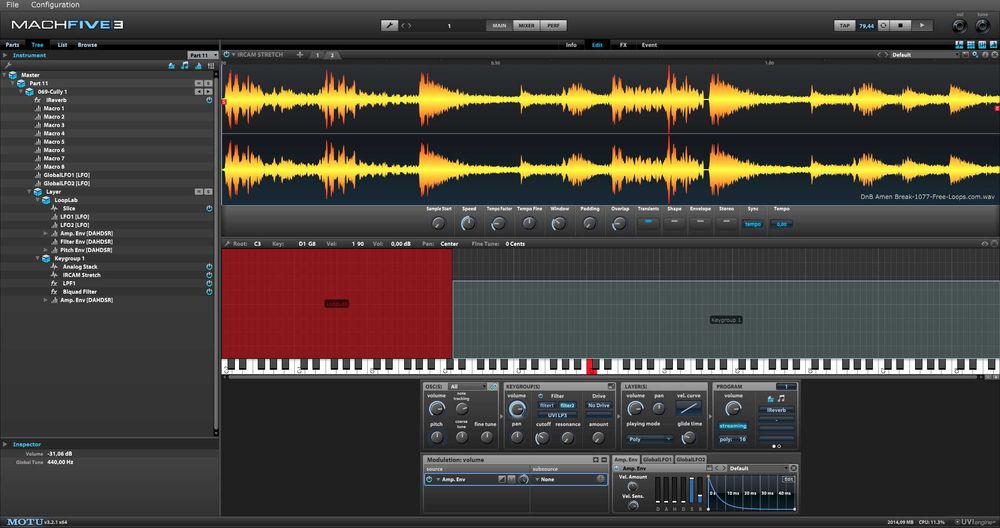This screenshot has width=1000, height=528.
Task: Click the link icon in OSC(S) panel header
Action: (x=493, y=386)
